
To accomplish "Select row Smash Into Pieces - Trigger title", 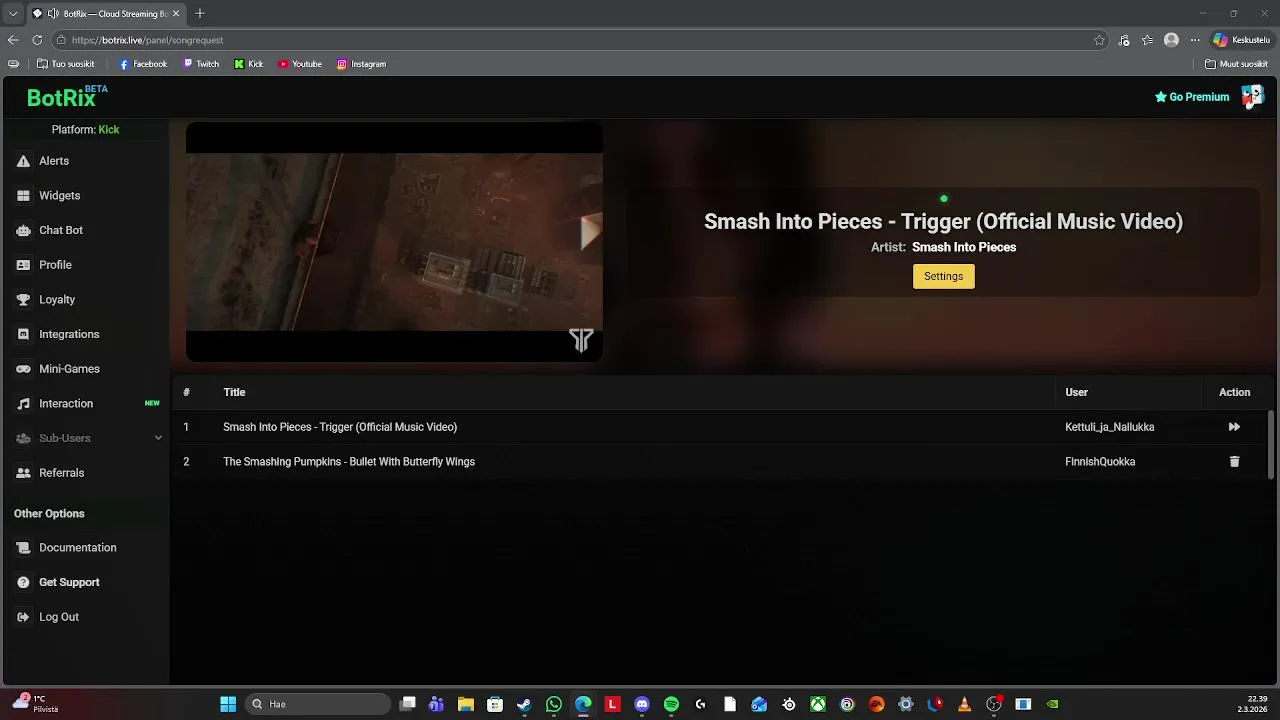I will point(340,427).
